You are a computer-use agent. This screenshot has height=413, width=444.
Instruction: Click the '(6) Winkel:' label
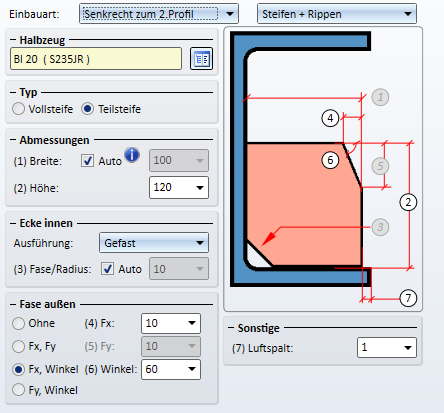click(111, 369)
